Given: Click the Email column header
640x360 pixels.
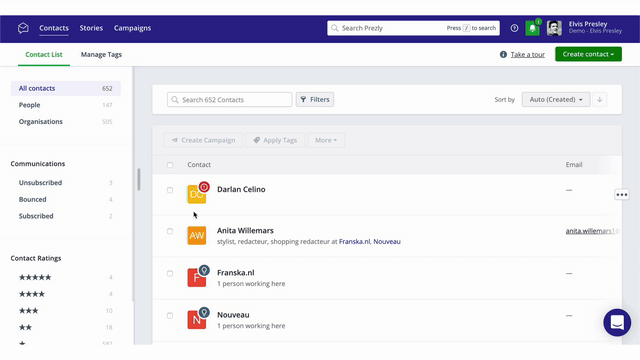Looking at the screenshot, I should click(x=574, y=164).
